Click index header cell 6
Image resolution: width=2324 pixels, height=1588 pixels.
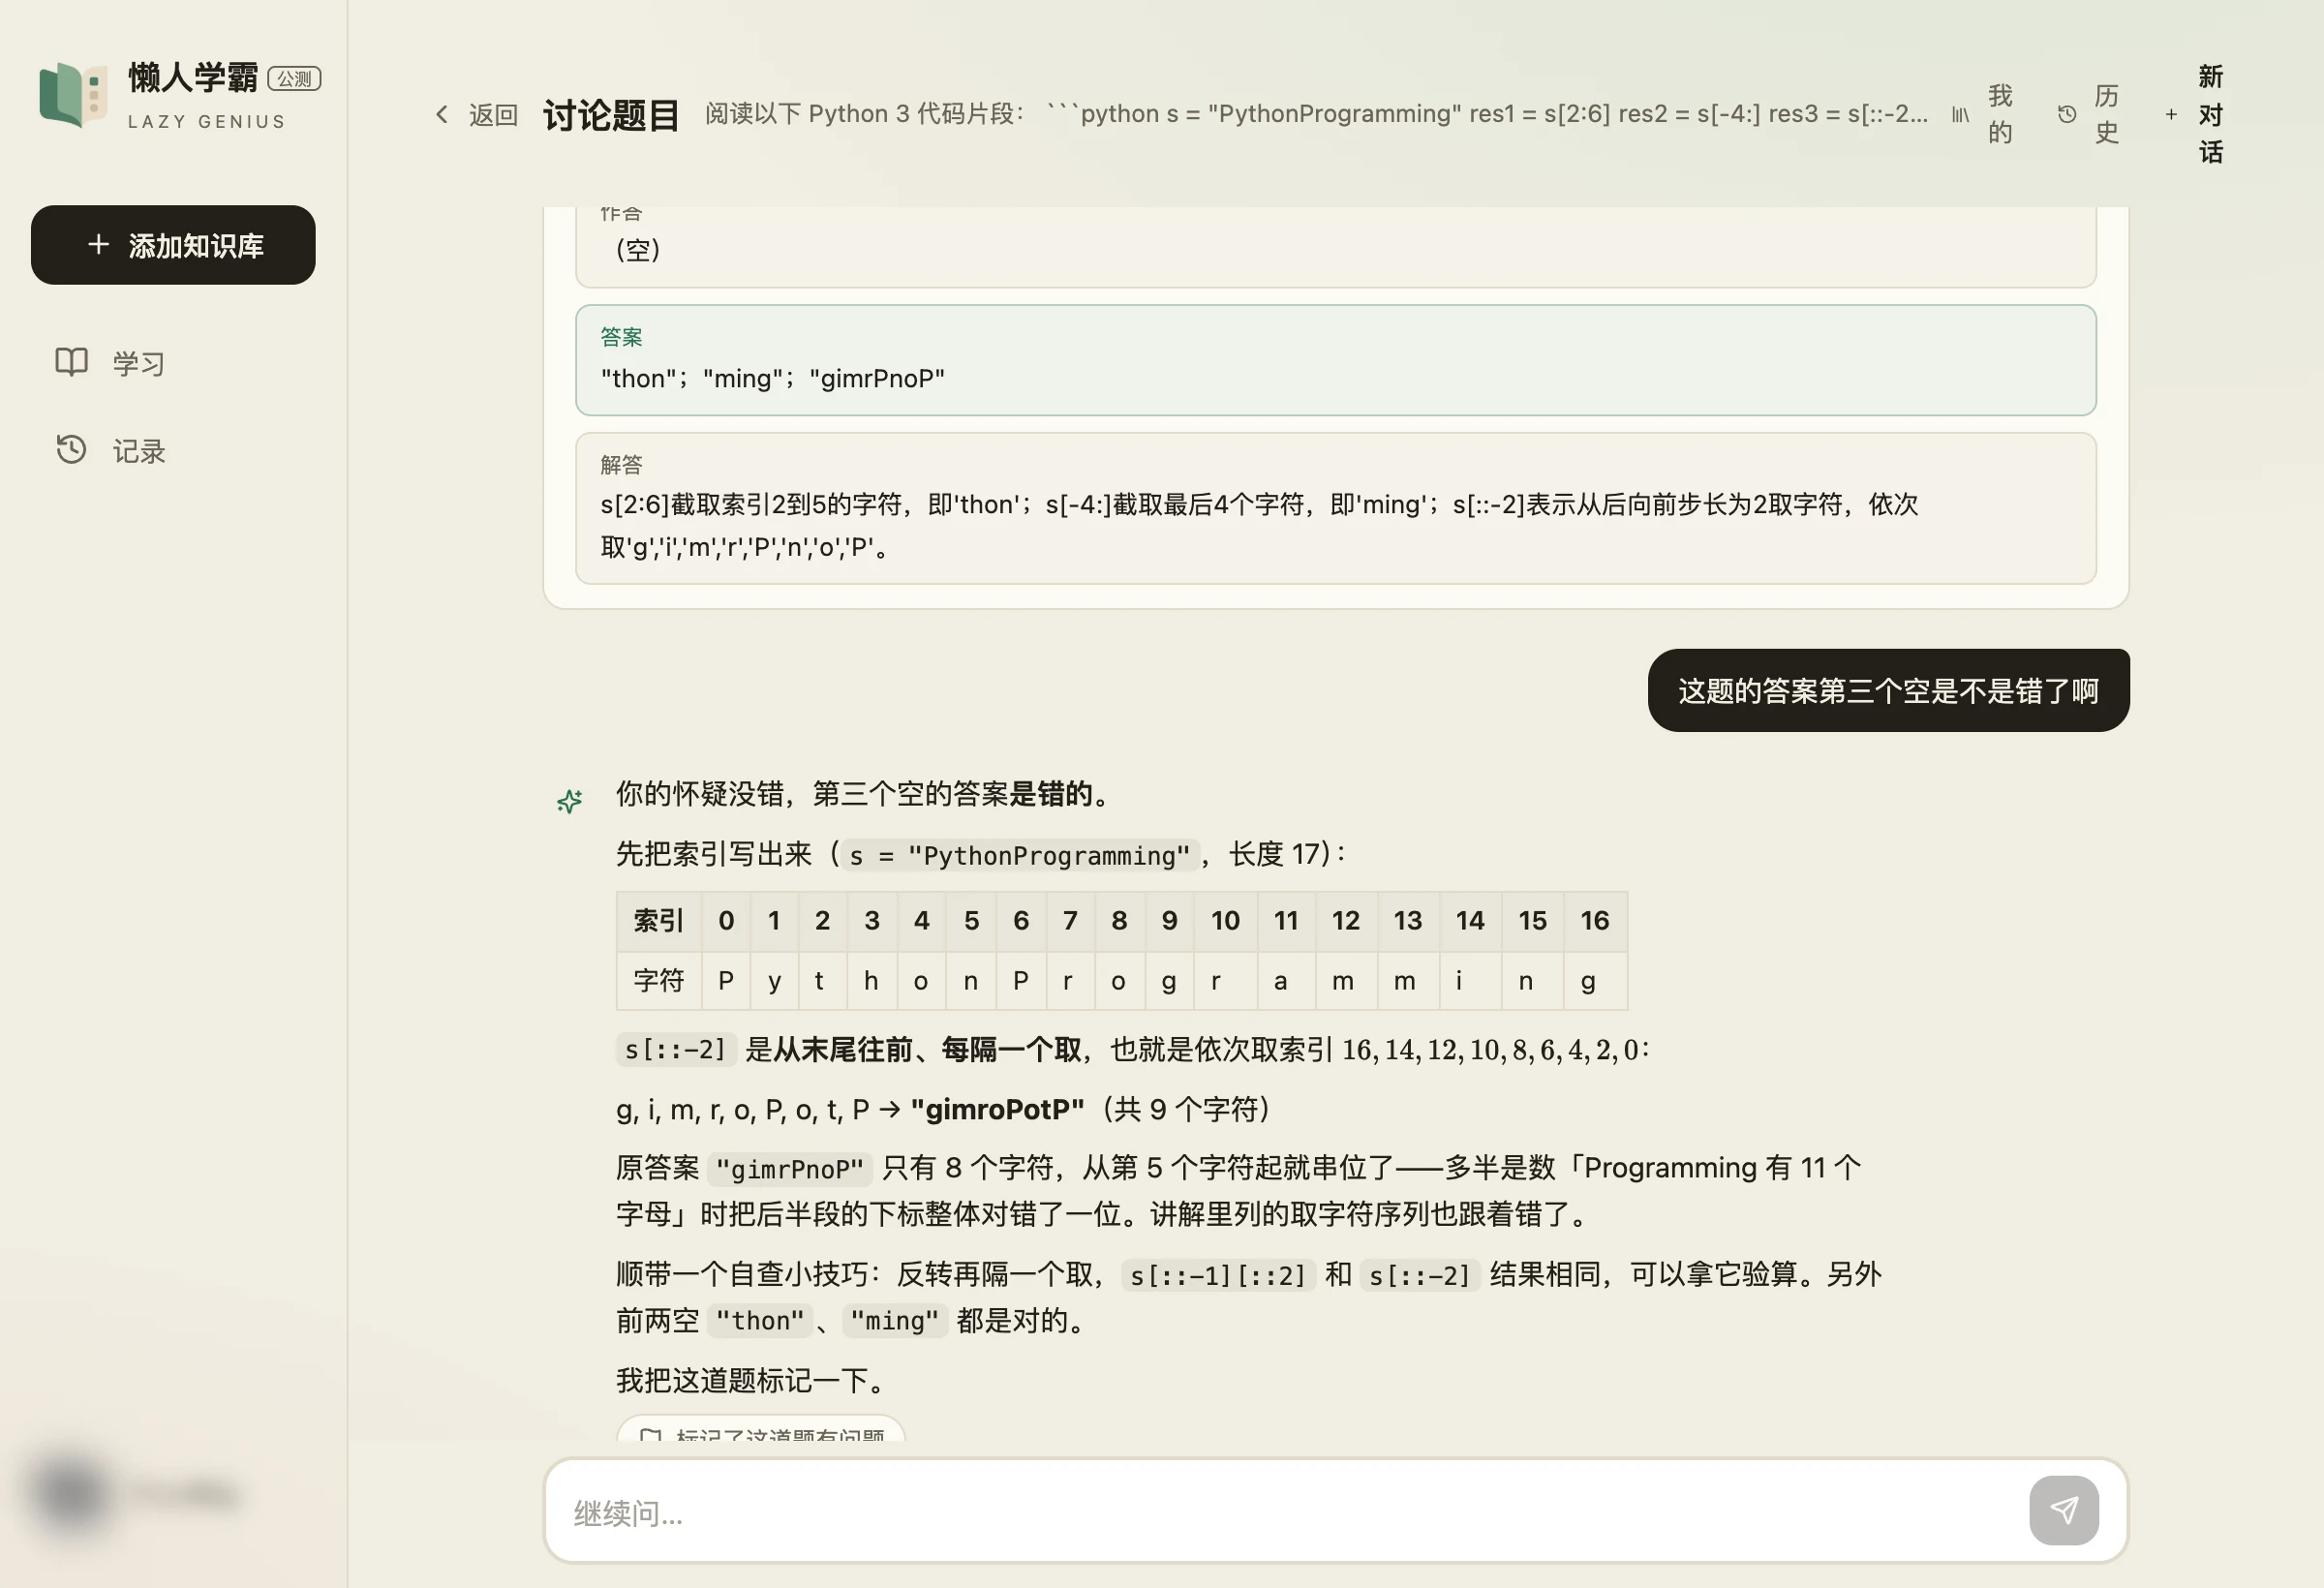coord(1021,920)
